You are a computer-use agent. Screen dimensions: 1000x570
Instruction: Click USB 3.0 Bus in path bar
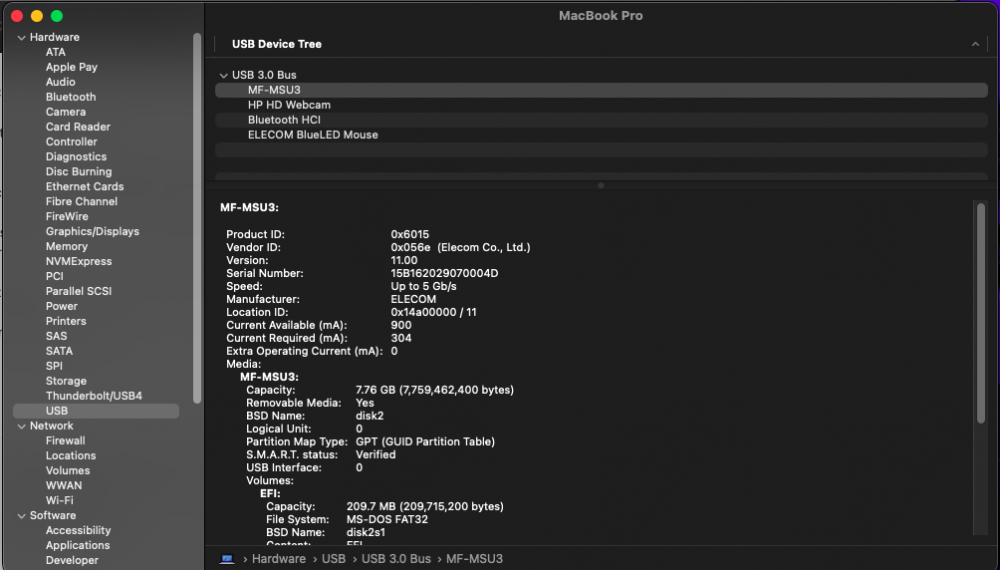pyautogui.click(x=396, y=559)
